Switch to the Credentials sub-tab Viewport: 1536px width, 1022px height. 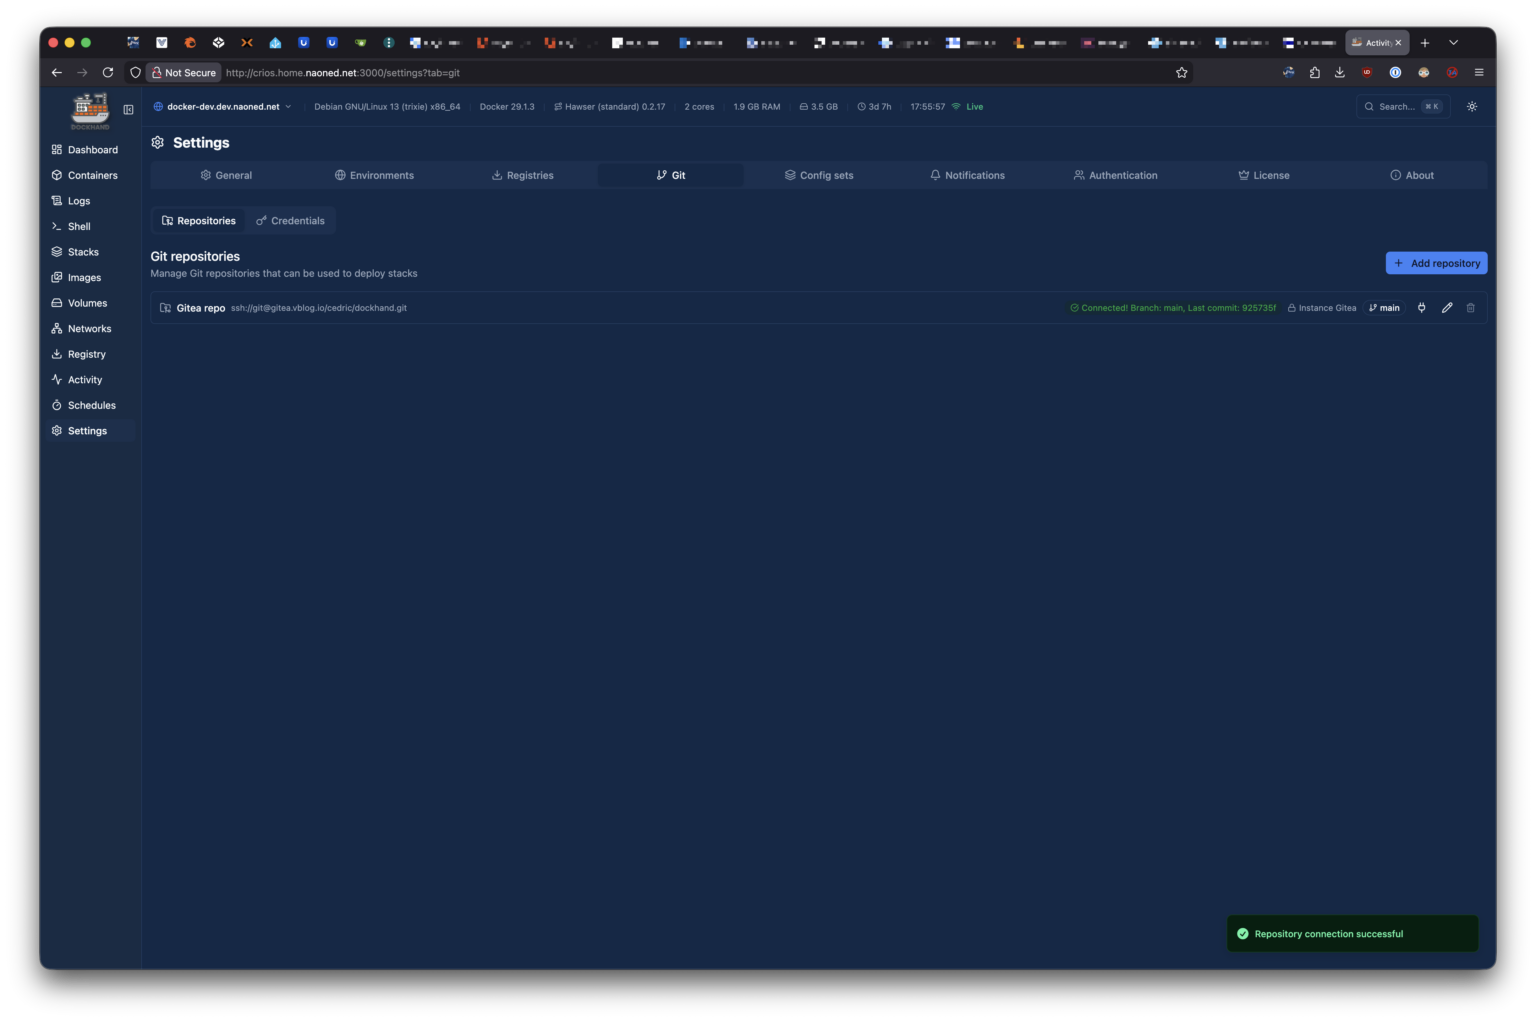click(x=290, y=221)
